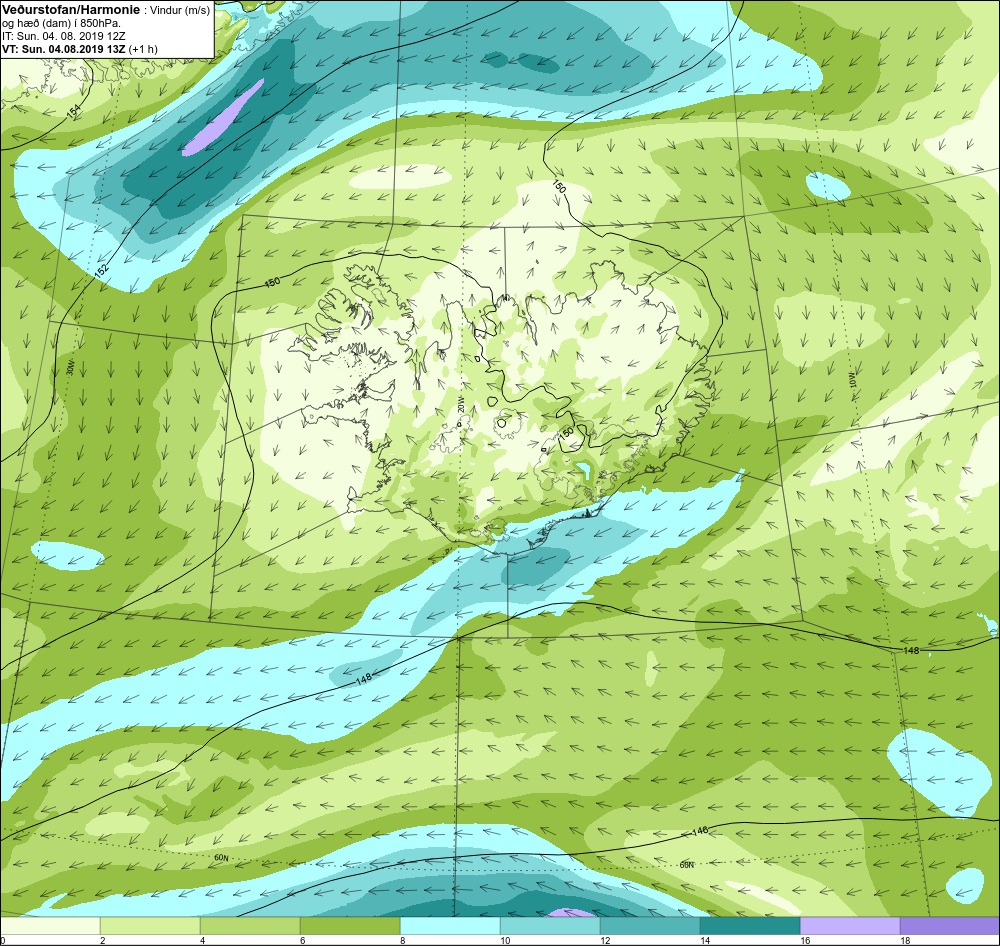
Task: Click the light purple 16–18 m/s legend swatch
Action: point(849,926)
